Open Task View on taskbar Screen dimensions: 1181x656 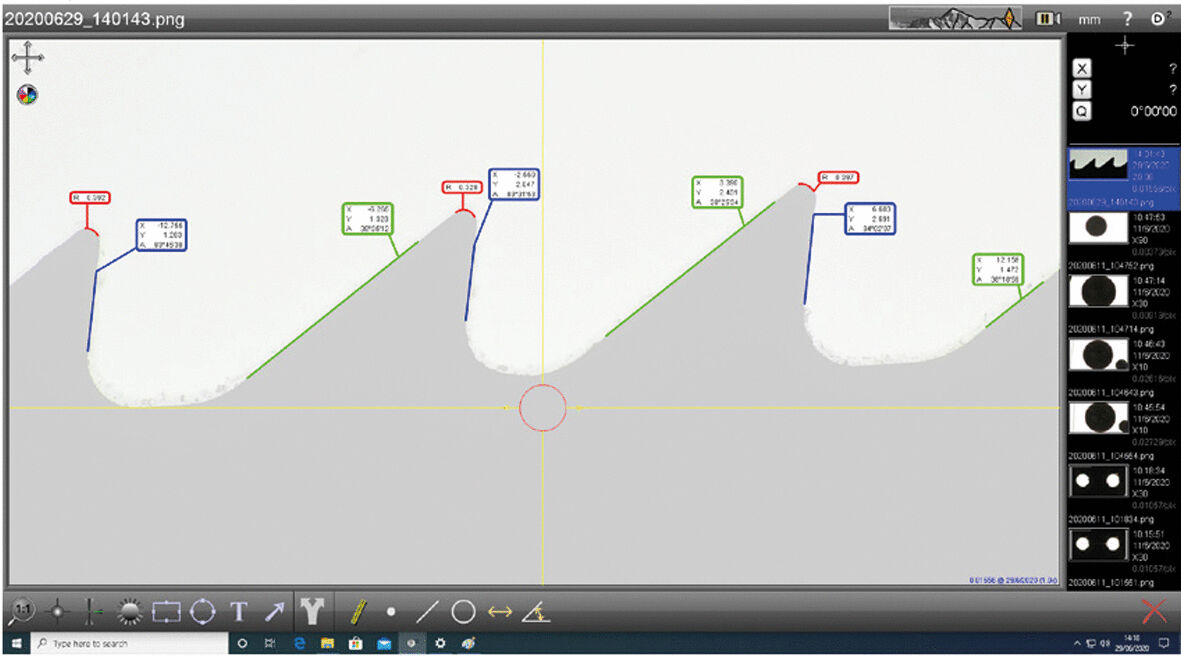pos(270,643)
